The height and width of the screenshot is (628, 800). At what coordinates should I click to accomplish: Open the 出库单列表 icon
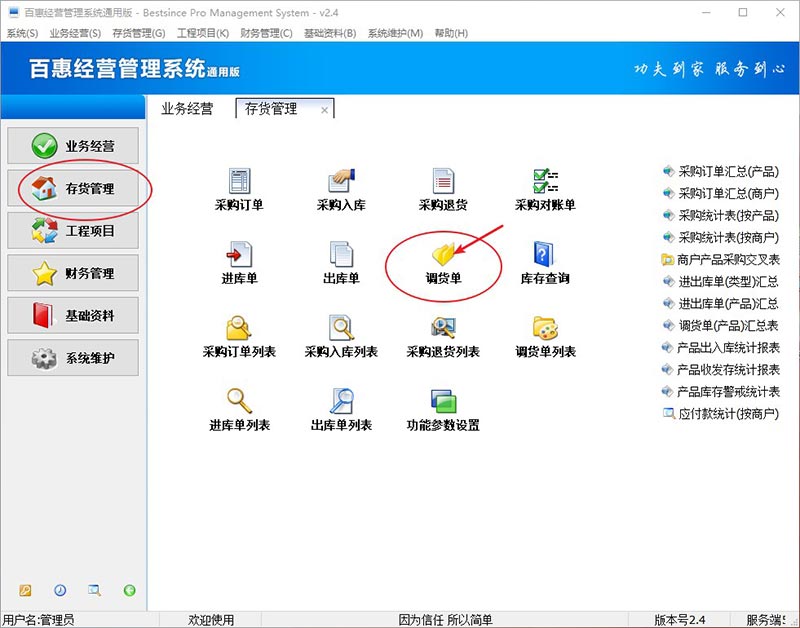341,401
